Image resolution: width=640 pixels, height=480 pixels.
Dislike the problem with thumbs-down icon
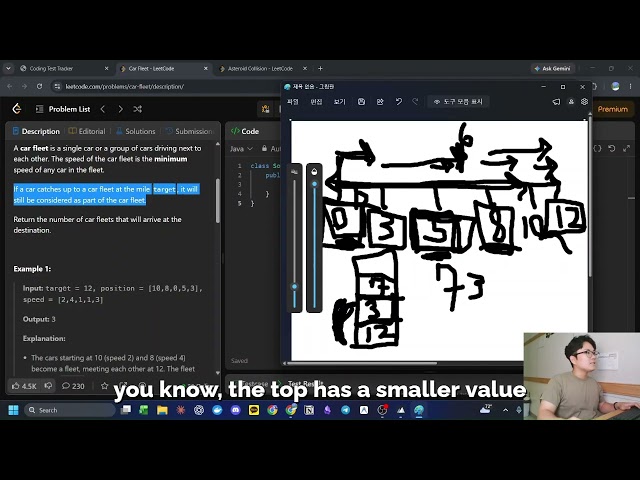coord(48,386)
